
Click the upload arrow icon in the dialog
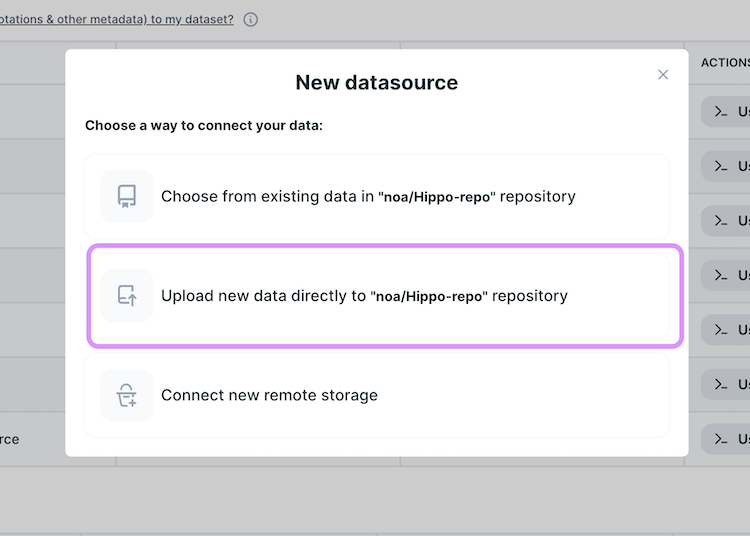click(x=127, y=296)
